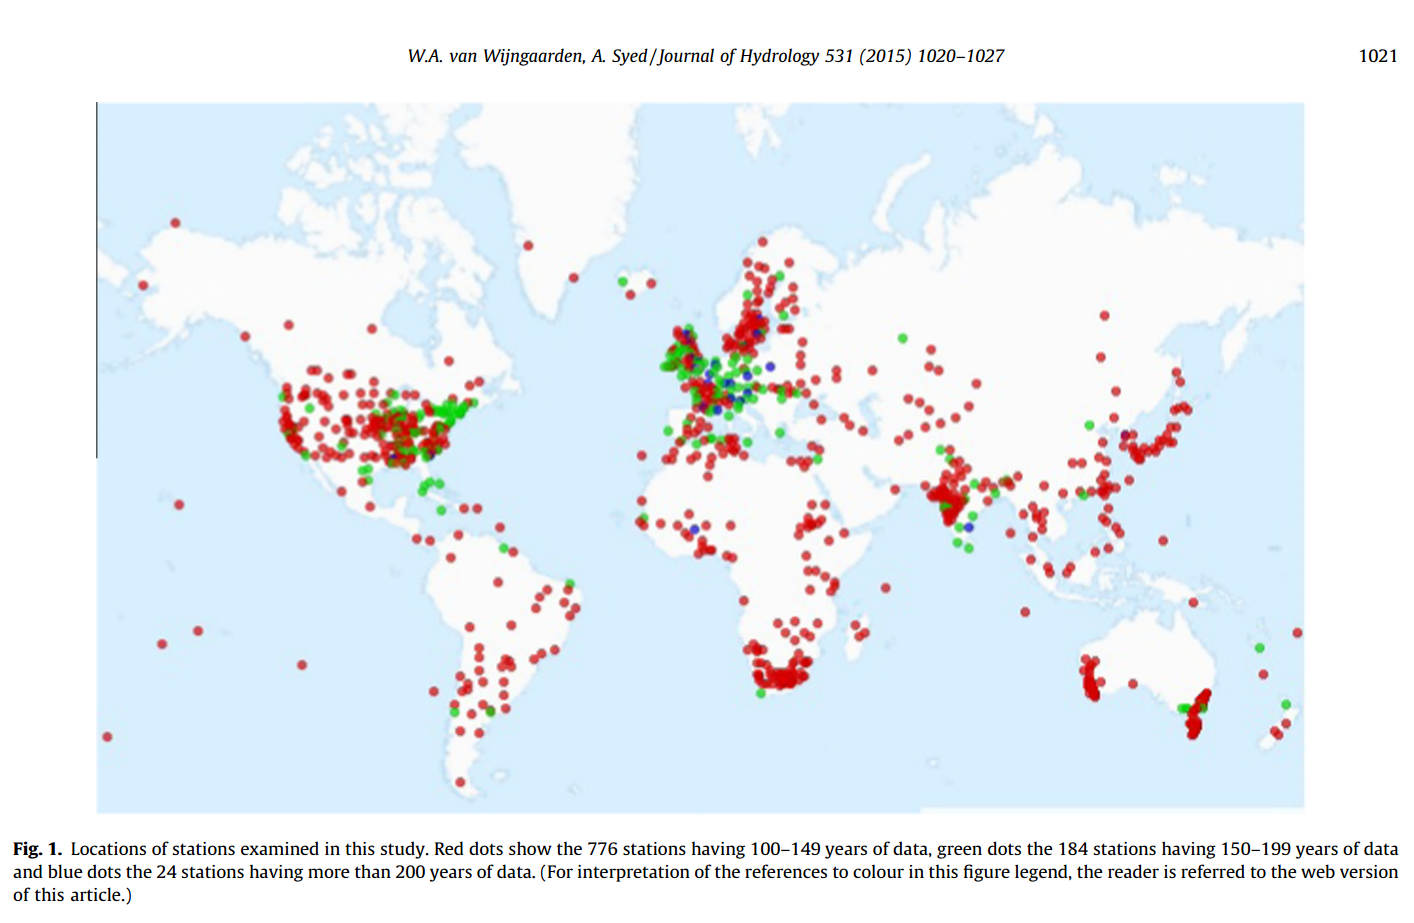The width and height of the screenshot is (1414, 923).
Task: Select the red dot in central Australia
Action: pyautogui.click(x=1133, y=684)
